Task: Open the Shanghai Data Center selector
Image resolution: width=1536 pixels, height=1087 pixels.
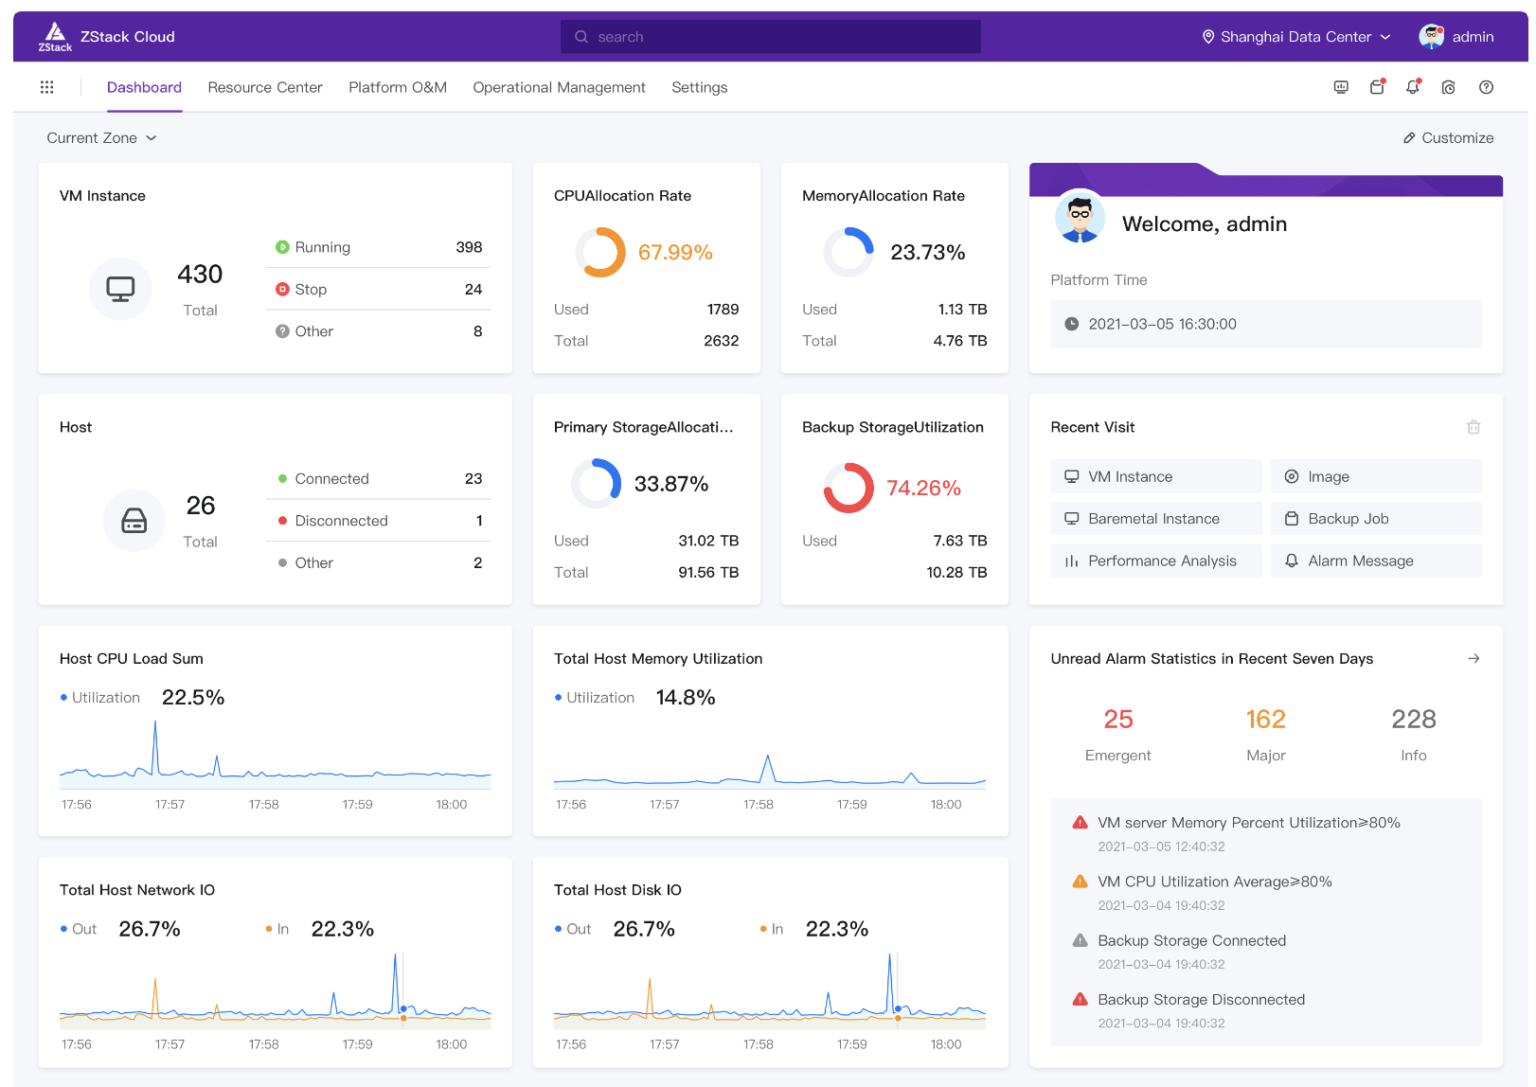Action: pyautogui.click(x=1293, y=37)
